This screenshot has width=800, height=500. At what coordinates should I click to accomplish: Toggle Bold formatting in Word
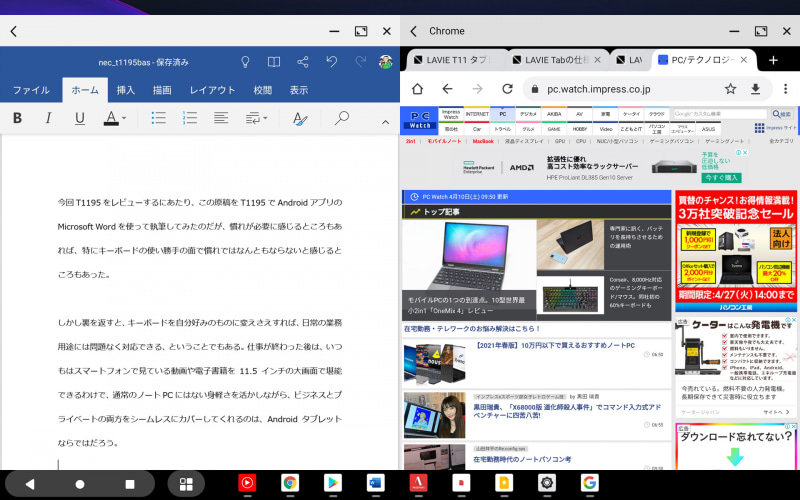[x=17, y=118]
